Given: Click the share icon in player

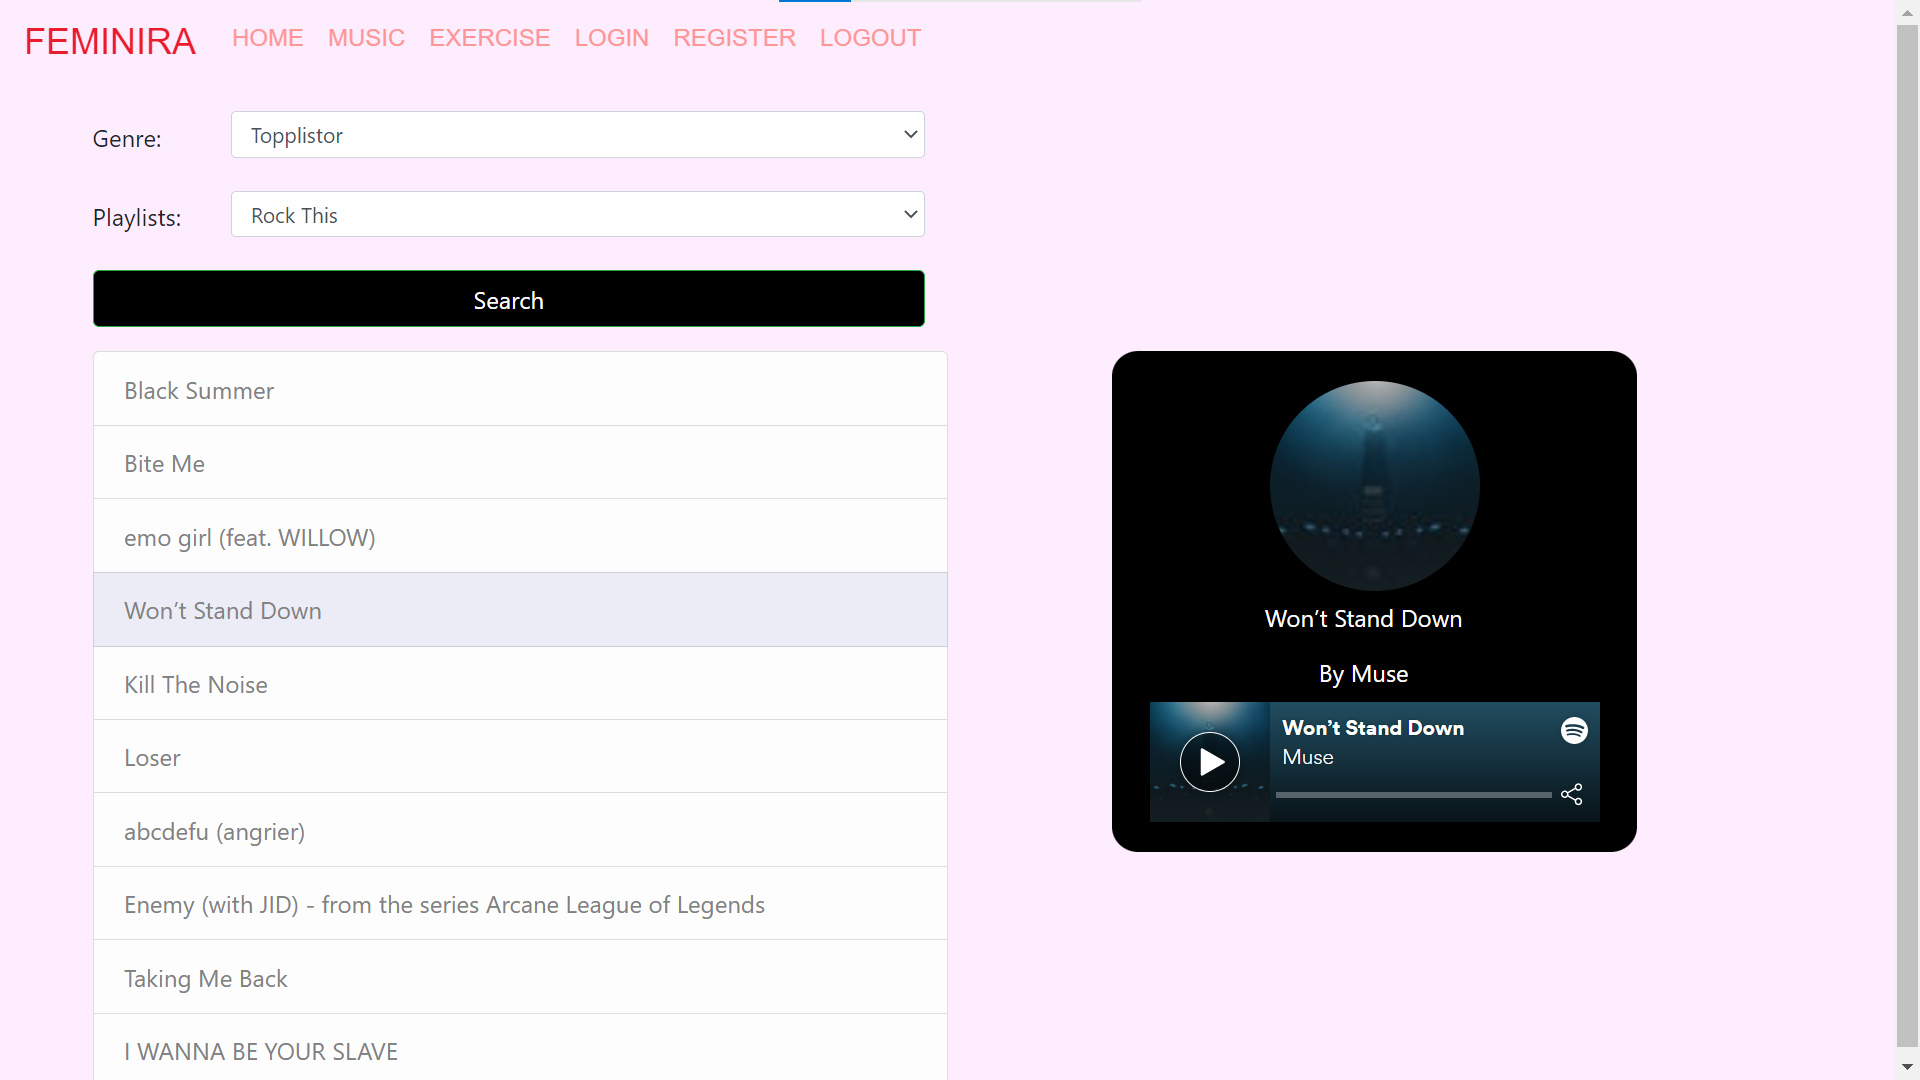Looking at the screenshot, I should 1572,794.
